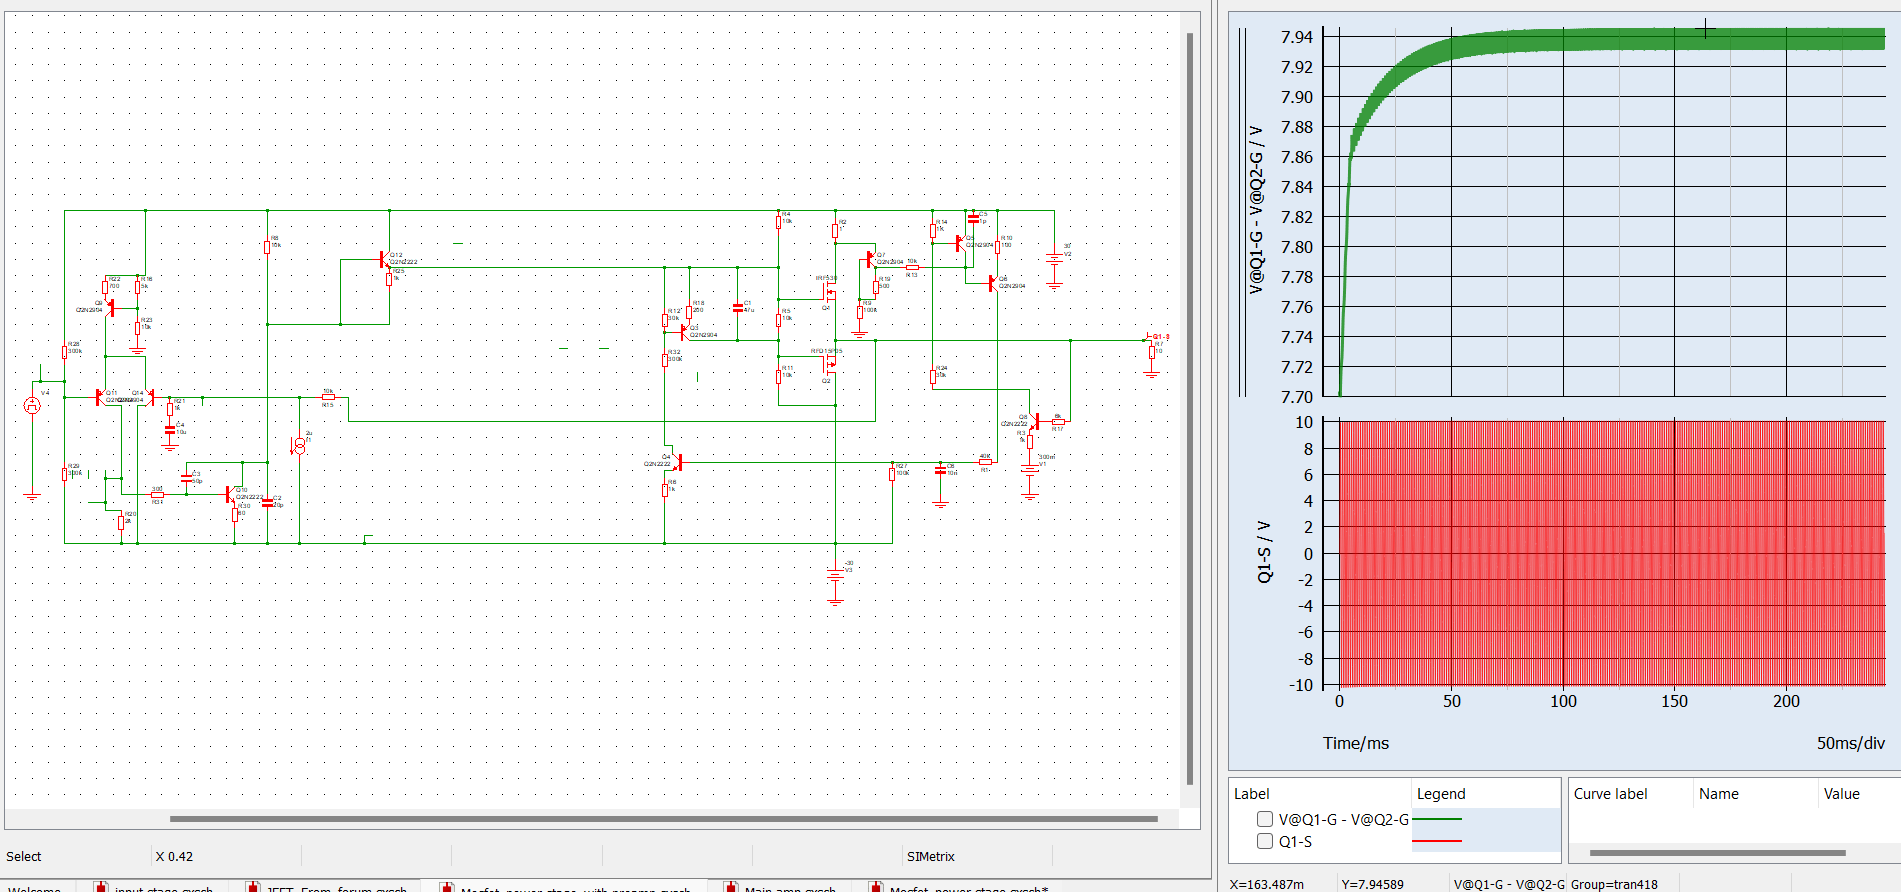Image resolution: width=1901 pixels, height=892 pixels.
Task: Click the 'X 0.42' status bar entry
Action: pos(174,856)
